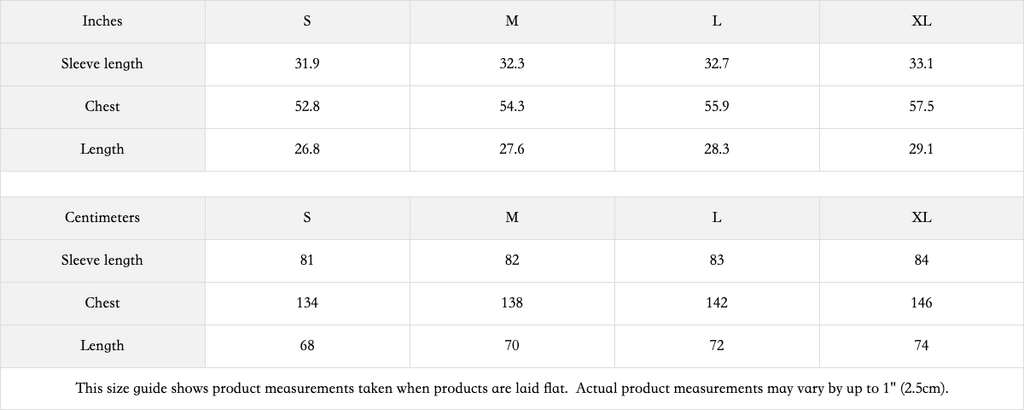
Task: Click the Inches header cell
Action: click(102, 21)
